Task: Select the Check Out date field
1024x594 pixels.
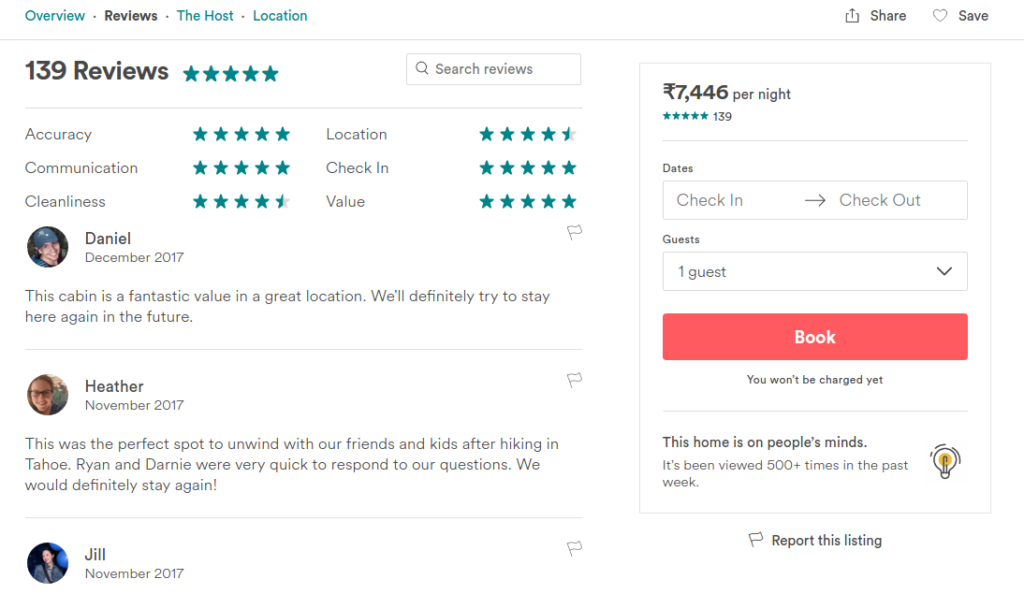Action: [880, 200]
